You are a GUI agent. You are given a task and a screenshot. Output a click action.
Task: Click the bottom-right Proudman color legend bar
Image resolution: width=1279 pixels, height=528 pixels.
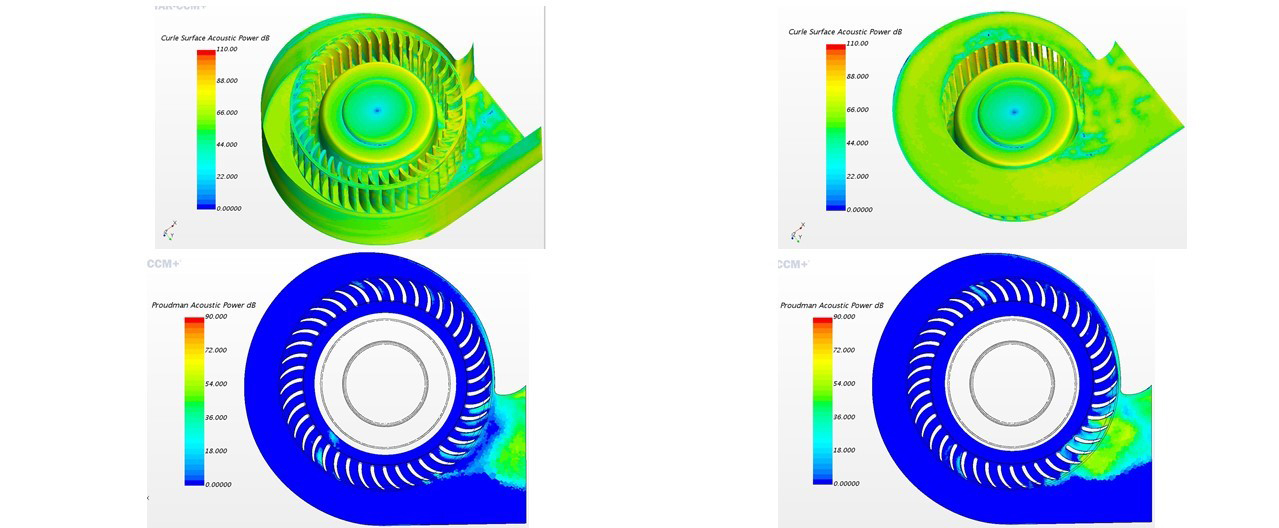click(x=822, y=400)
